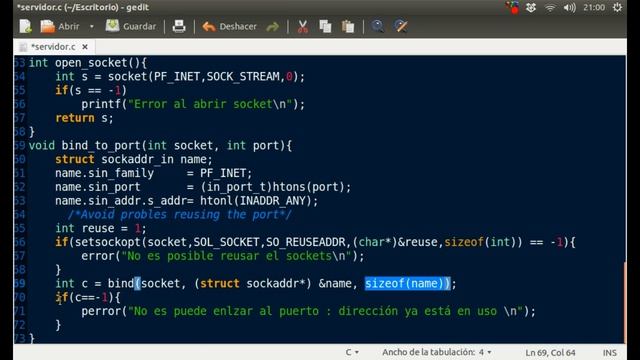Undo last change with Deshacer
The height and width of the screenshot is (360, 640).
click(229, 27)
